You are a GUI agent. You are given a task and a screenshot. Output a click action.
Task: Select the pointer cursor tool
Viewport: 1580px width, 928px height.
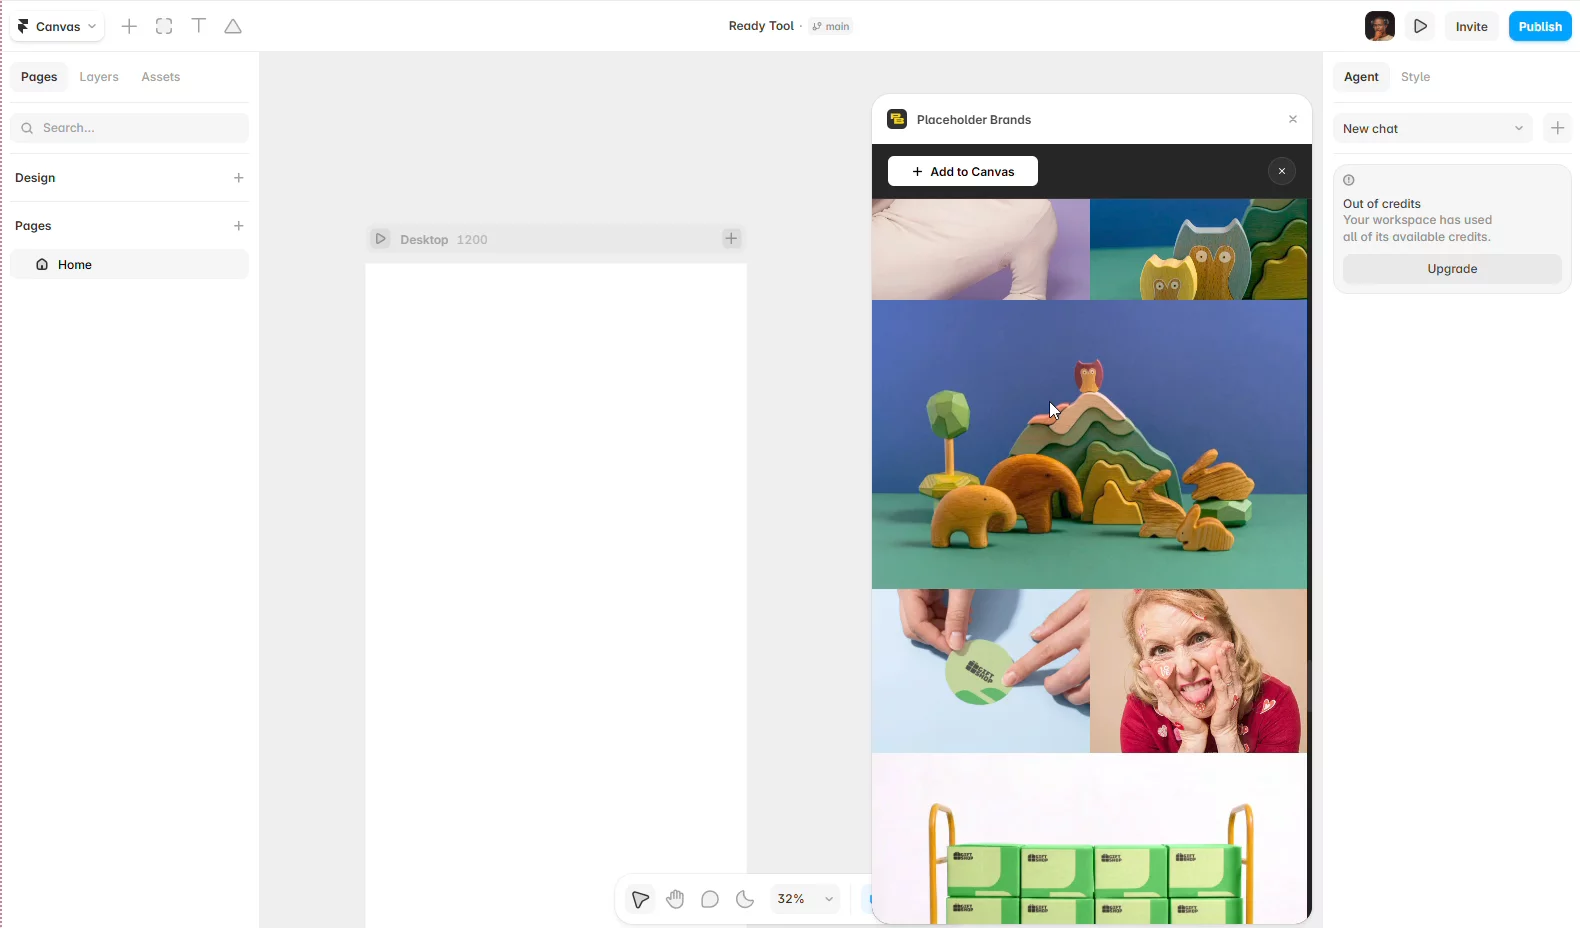tap(640, 899)
